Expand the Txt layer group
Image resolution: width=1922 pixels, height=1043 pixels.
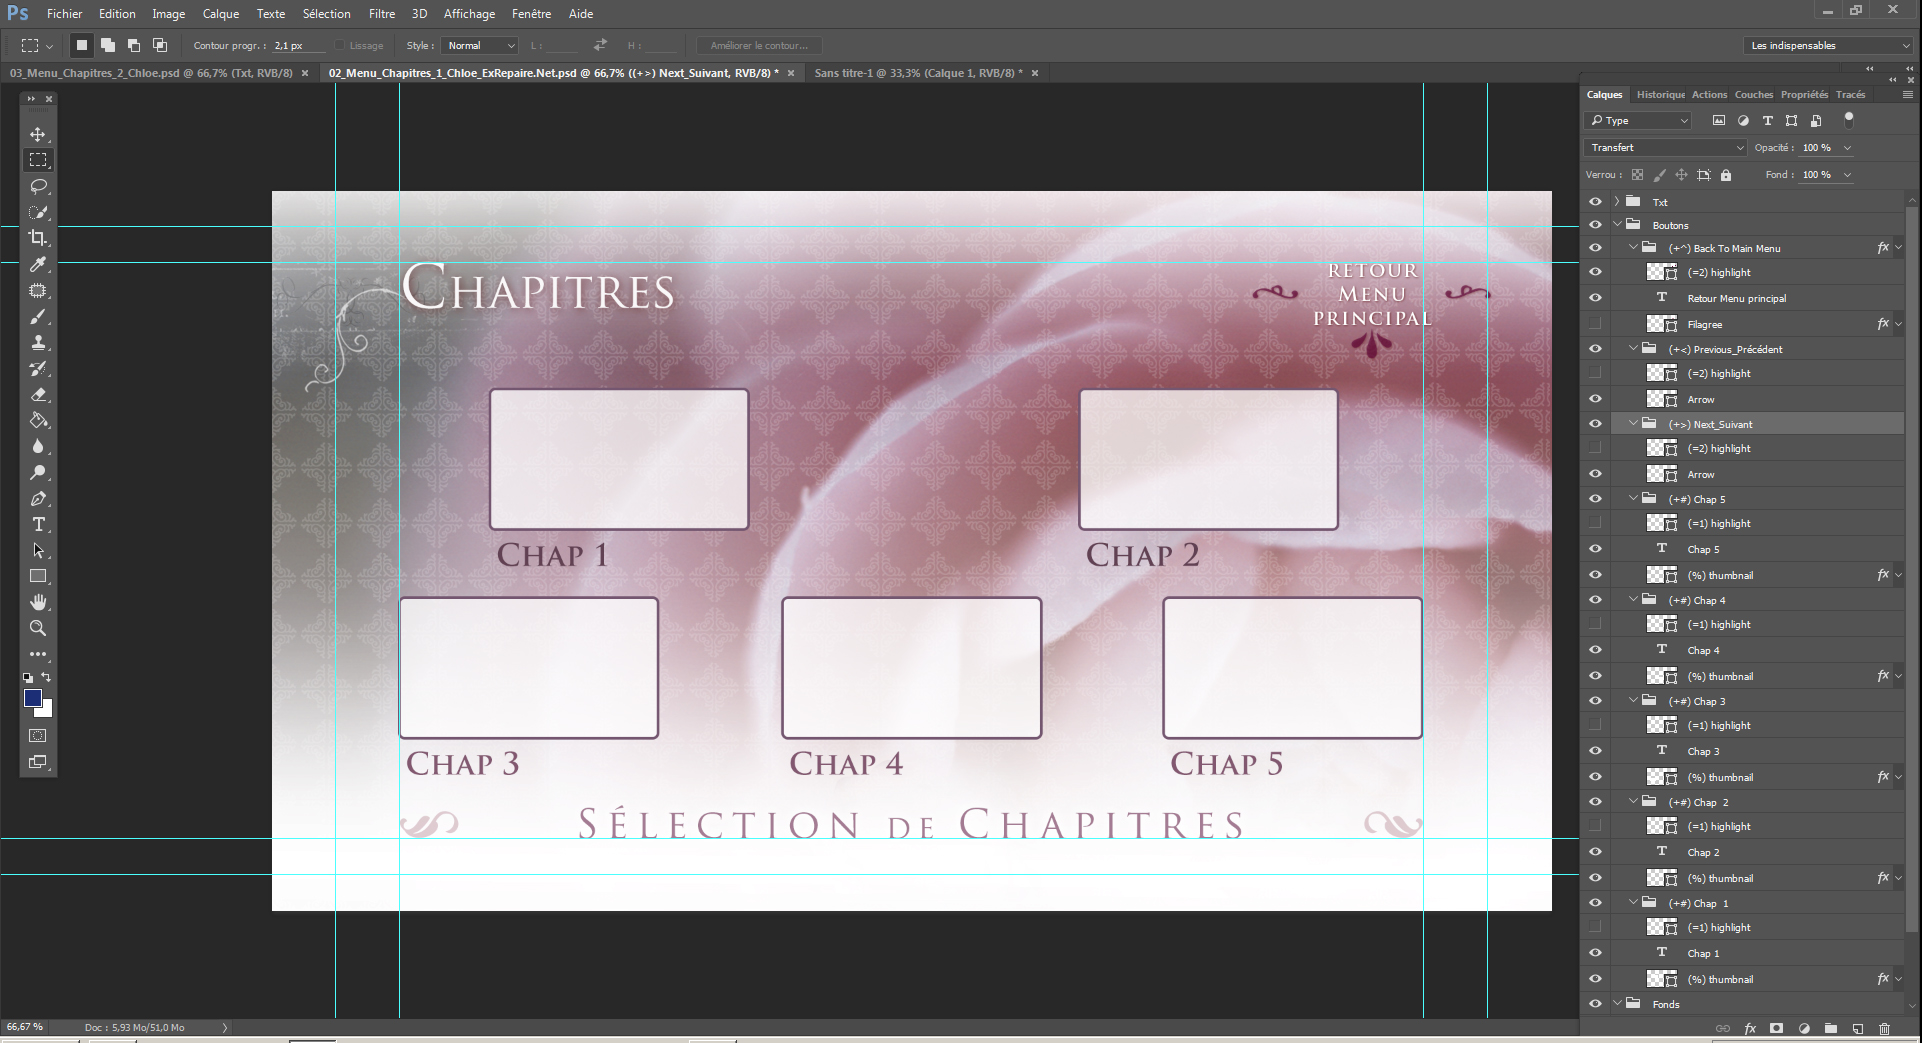[x=1616, y=201]
